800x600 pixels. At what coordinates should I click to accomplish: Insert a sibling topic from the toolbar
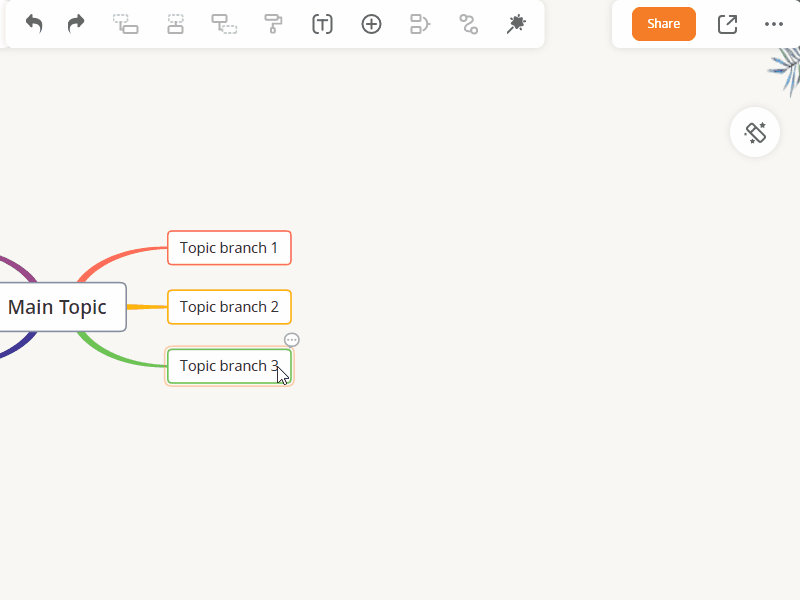175,24
